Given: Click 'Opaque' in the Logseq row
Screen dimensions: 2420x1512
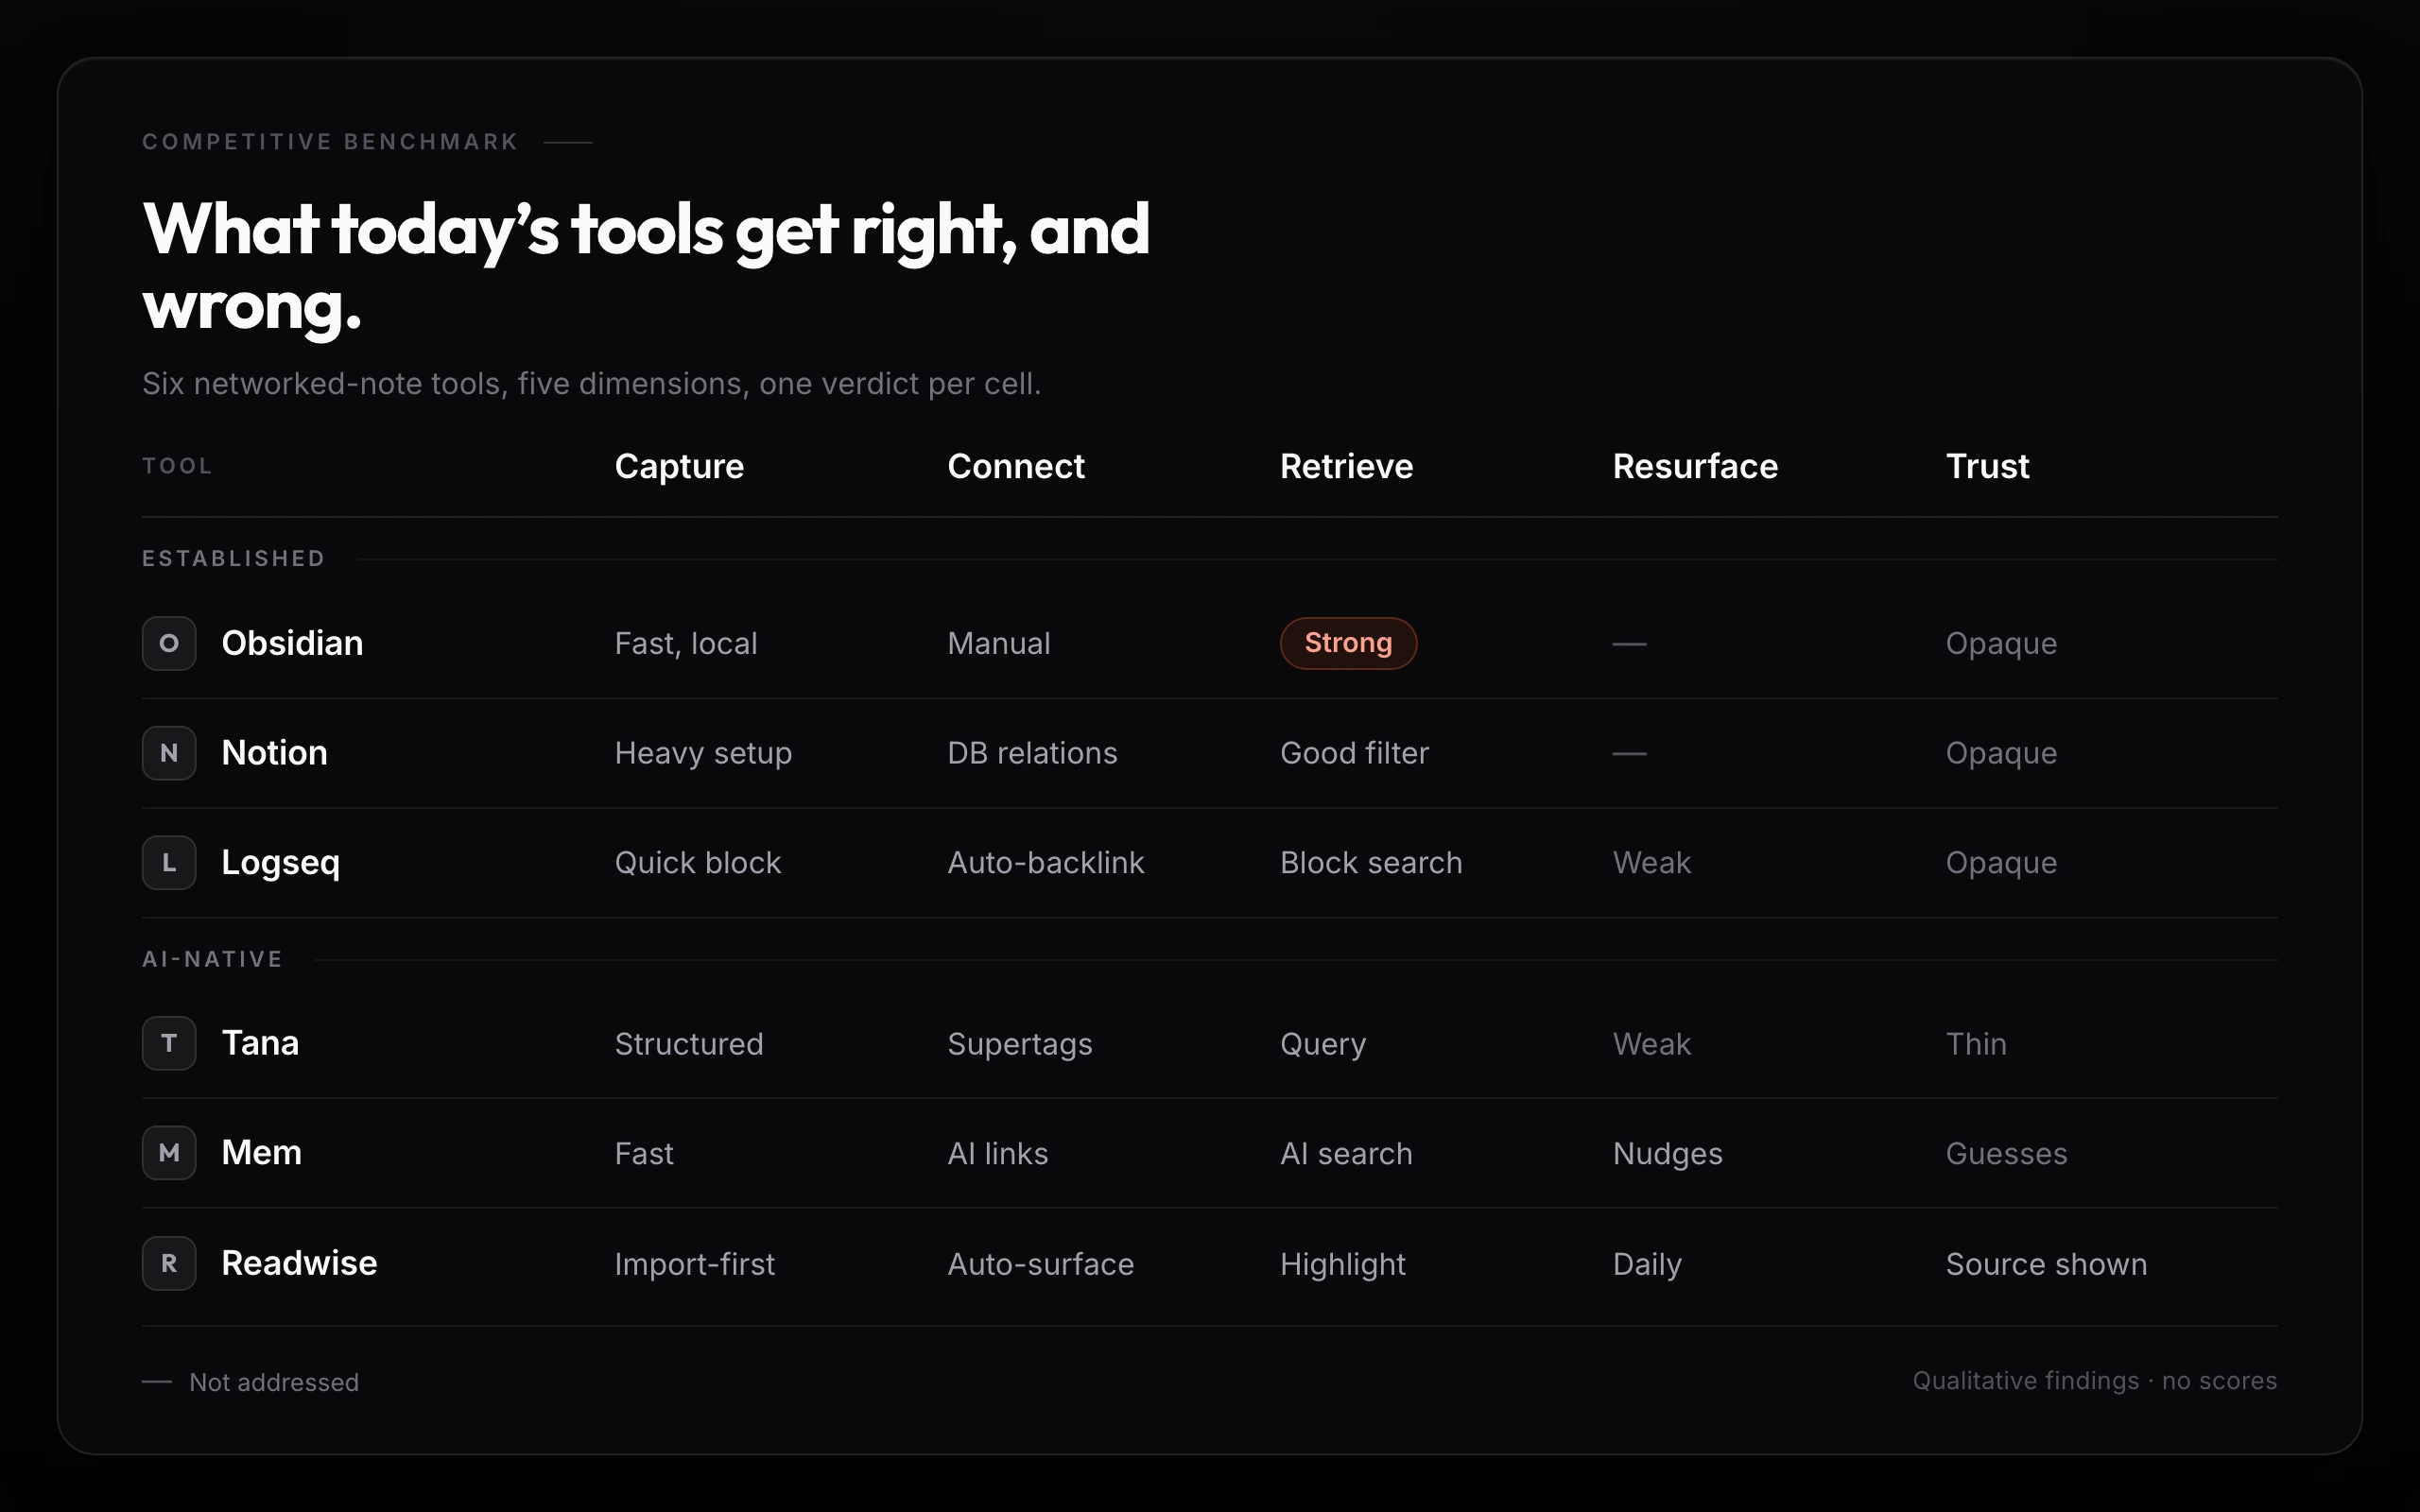Looking at the screenshot, I should tap(2001, 864).
